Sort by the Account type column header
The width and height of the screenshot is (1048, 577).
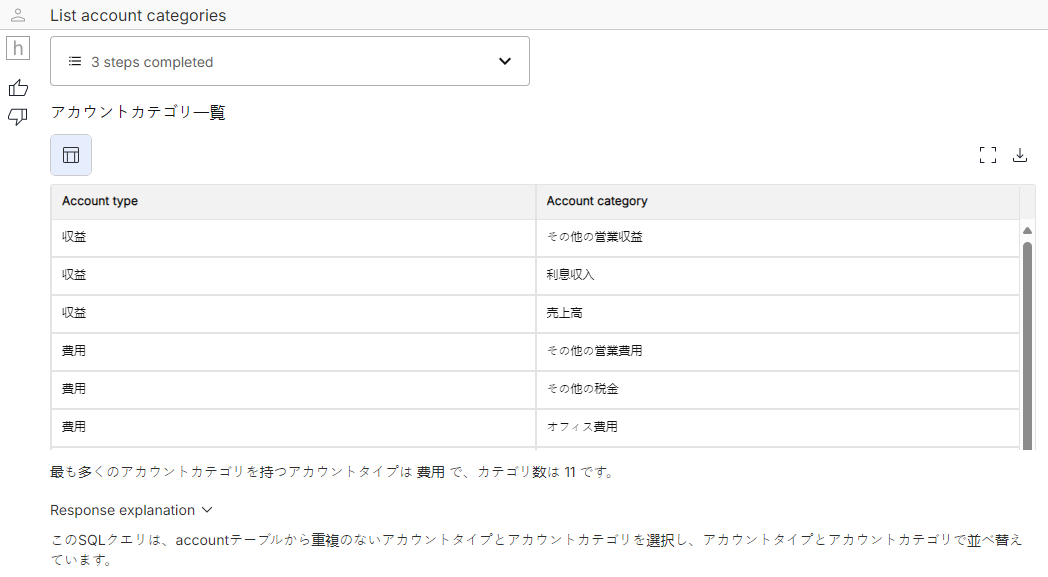pyautogui.click(x=99, y=201)
